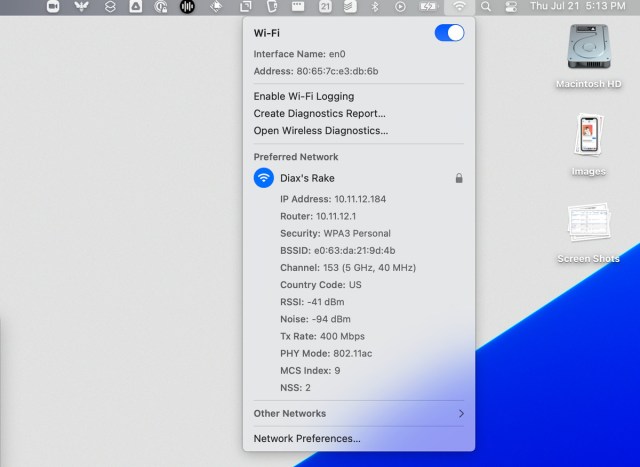Click the IP Address 10.11.12.184 line

pos(333,199)
